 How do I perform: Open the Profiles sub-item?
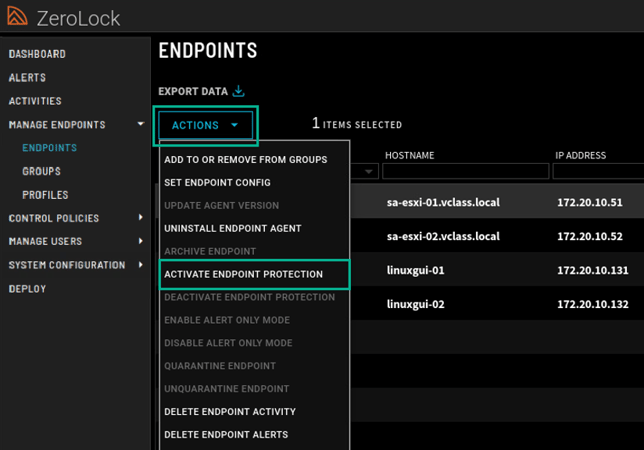(45, 195)
